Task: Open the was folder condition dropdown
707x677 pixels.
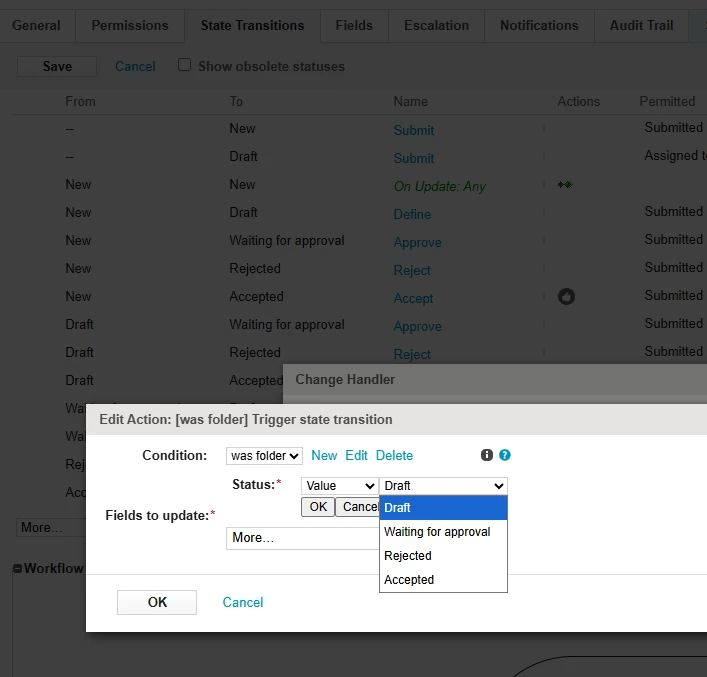Action: [264, 456]
